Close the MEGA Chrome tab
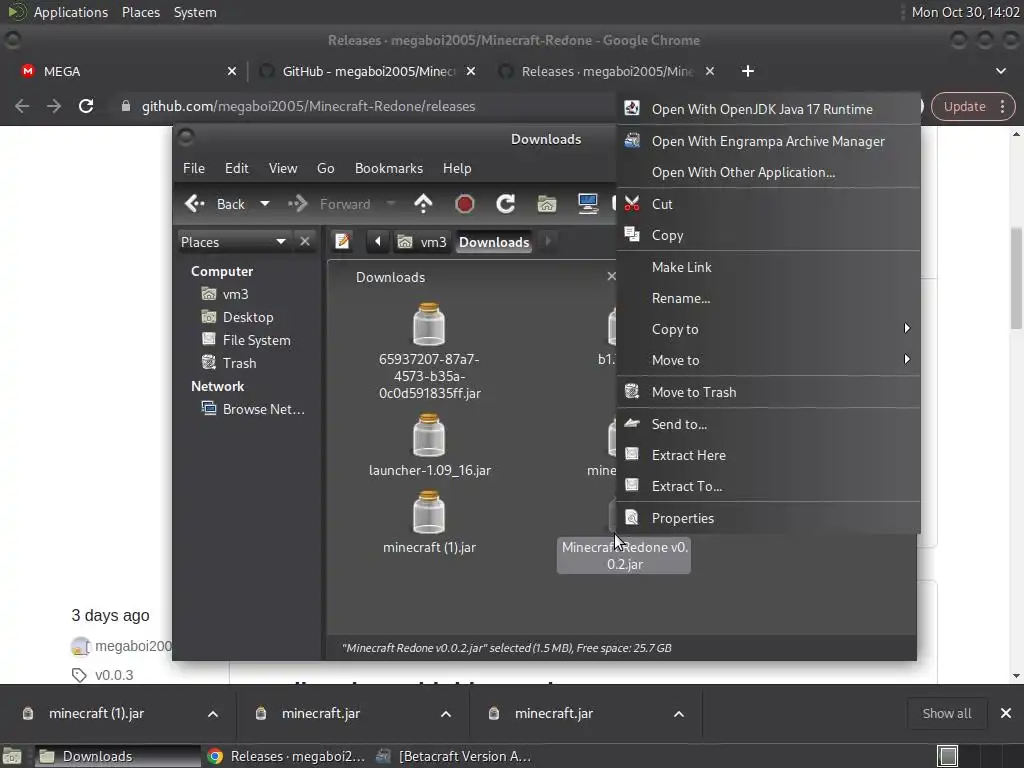1024x768 pixels. click(232, 71)
